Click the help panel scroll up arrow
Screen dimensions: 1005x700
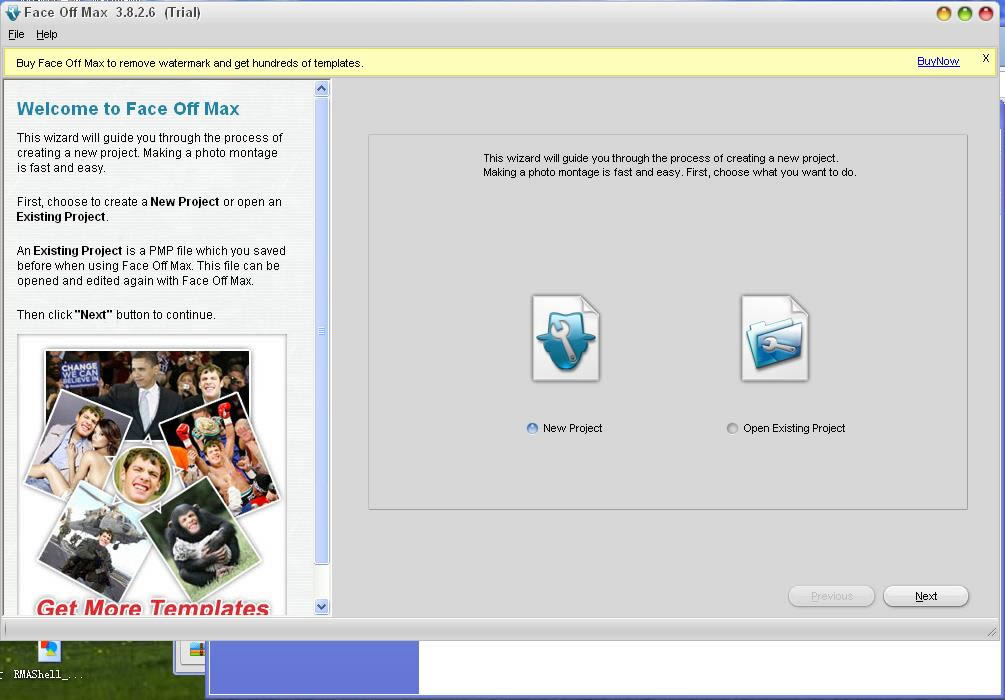coord(322,88)
